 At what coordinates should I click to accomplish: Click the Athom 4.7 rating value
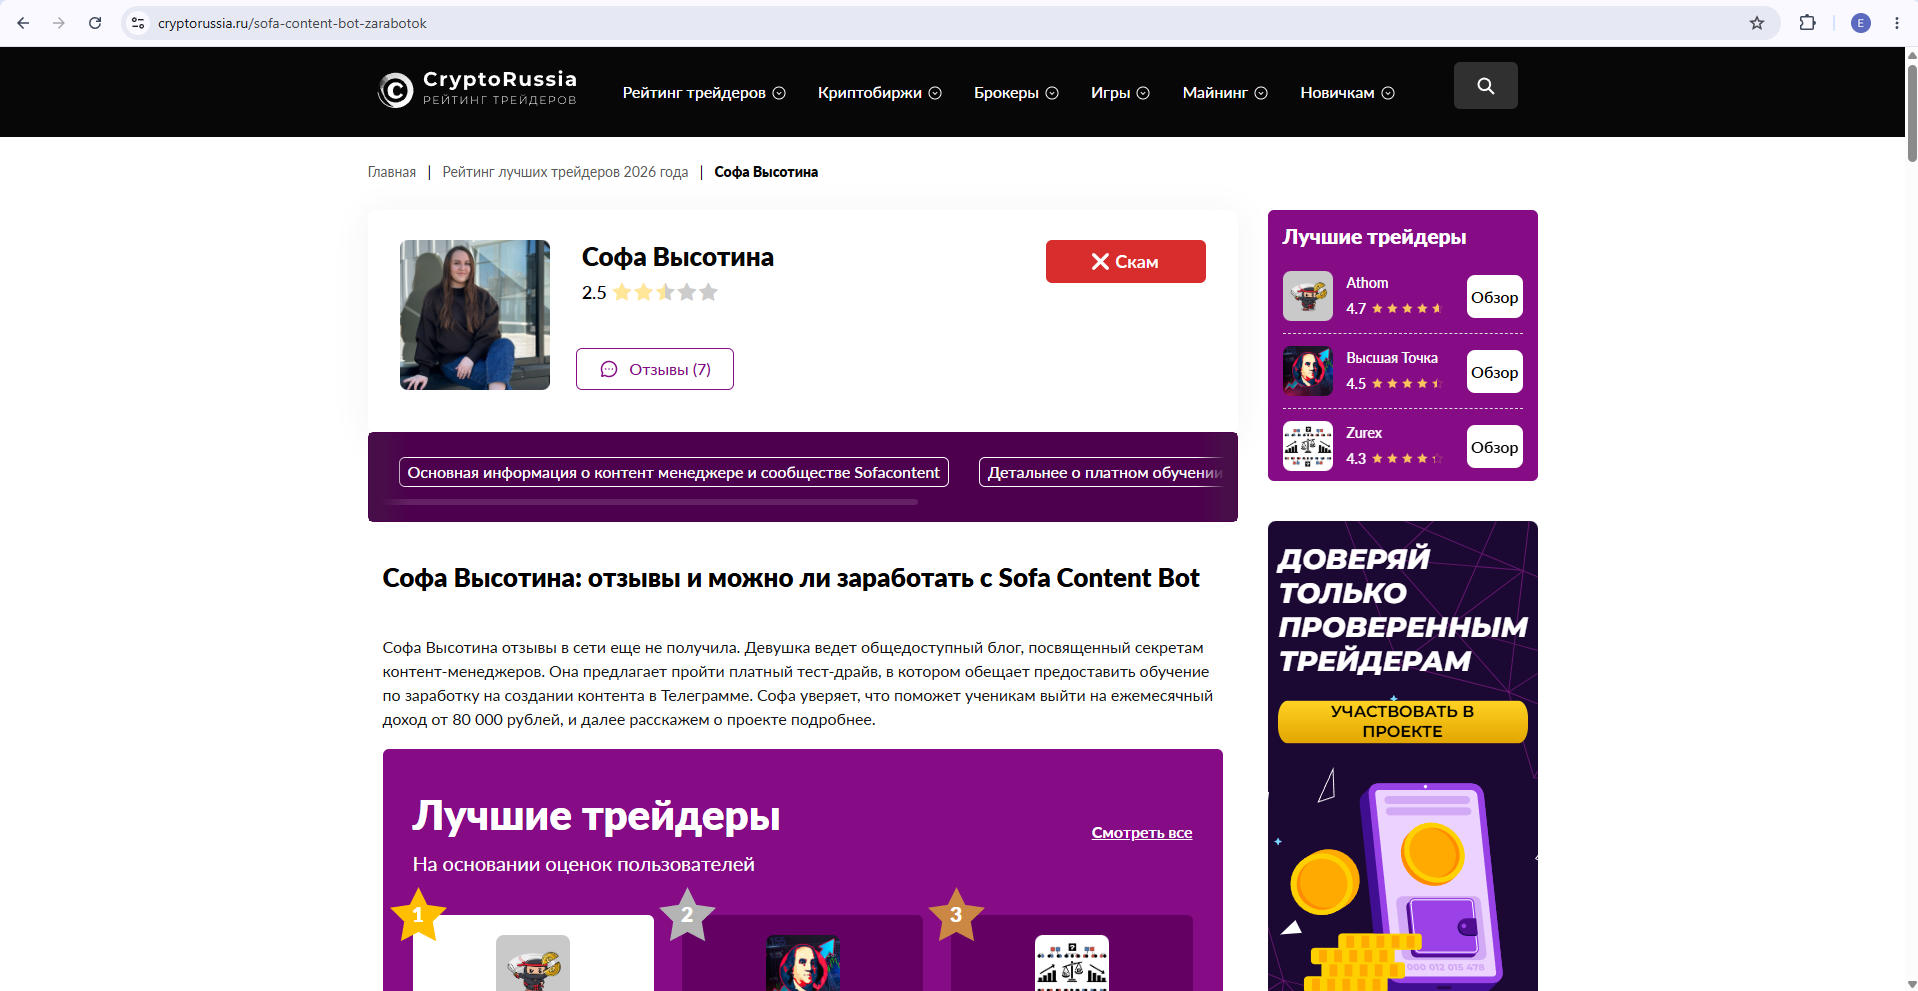click(x=1356, y=309)
